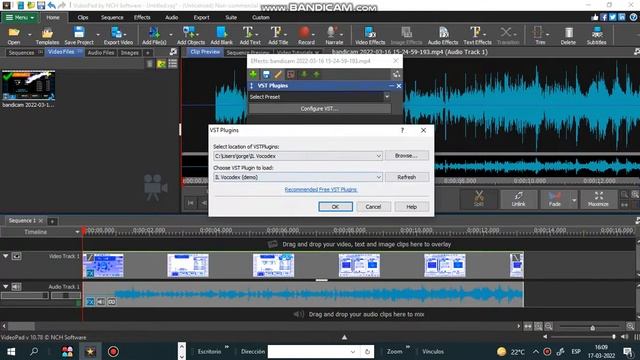Select the Clip Preview tab
The width and height of the screenshot is (640, 360).
[x=205, y=52]
